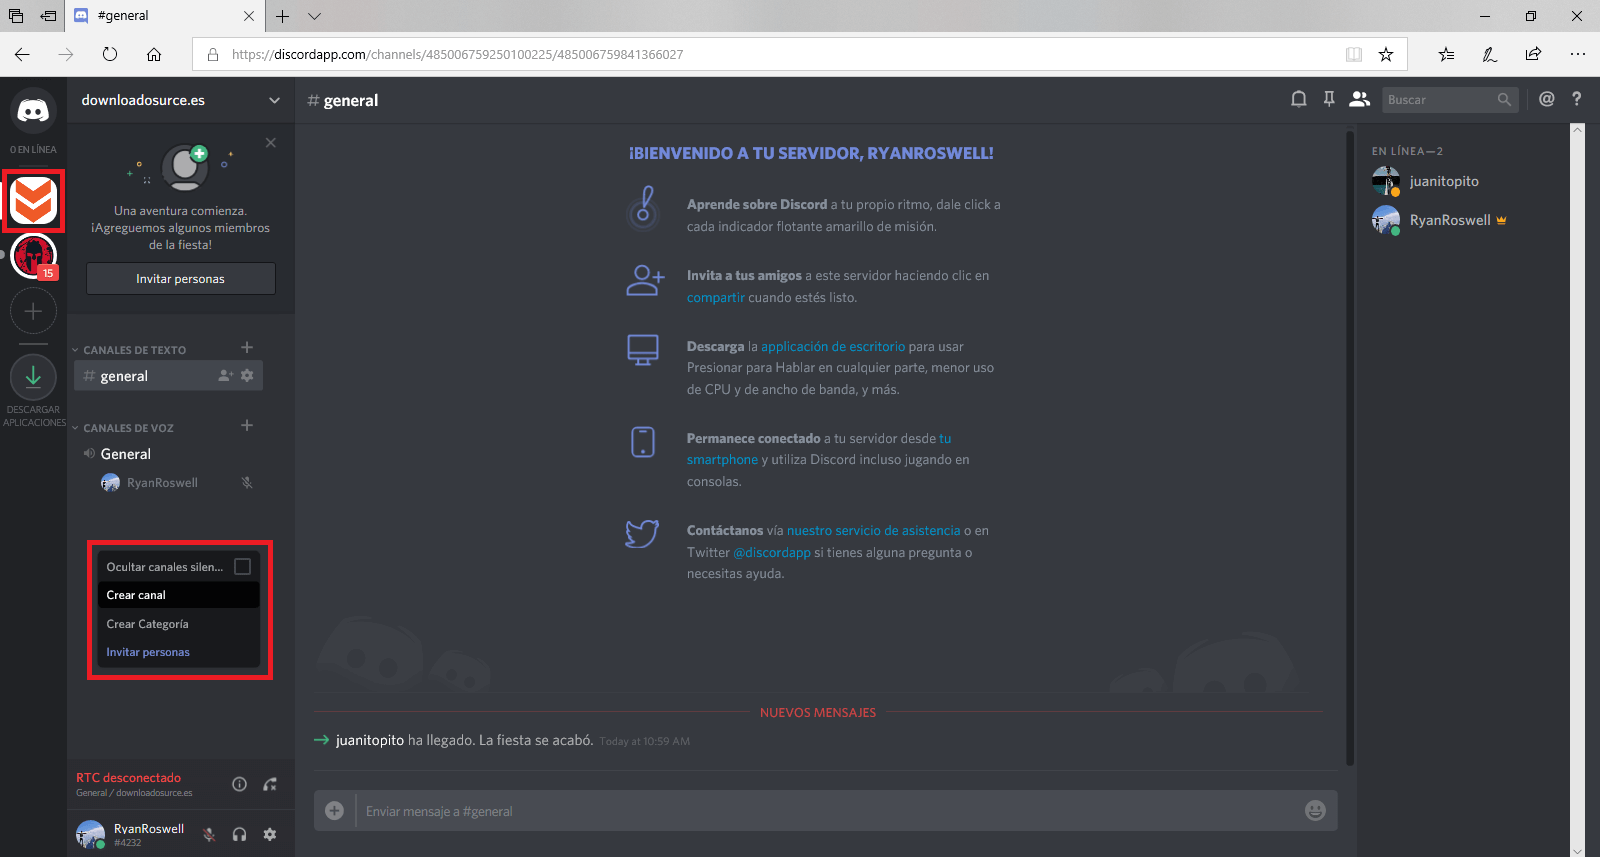Screen dimensions: 1600x857
Task: Open Discord home direct messages icon
Action: (33, 110)
